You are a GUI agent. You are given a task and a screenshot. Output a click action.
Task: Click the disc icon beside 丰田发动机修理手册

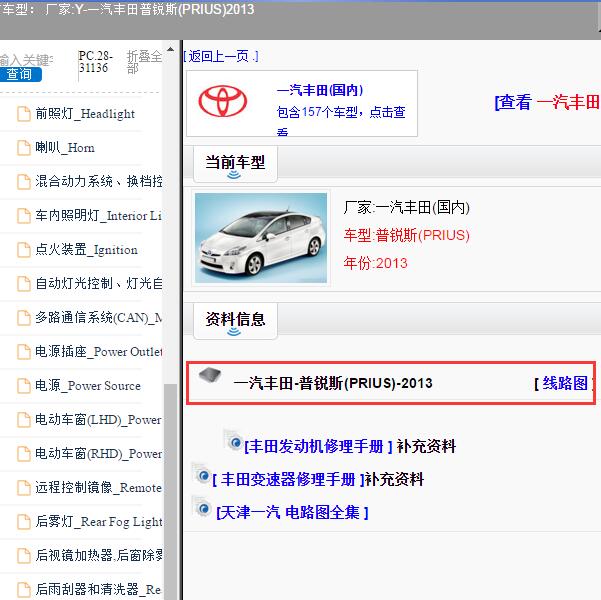pos(233,441)
